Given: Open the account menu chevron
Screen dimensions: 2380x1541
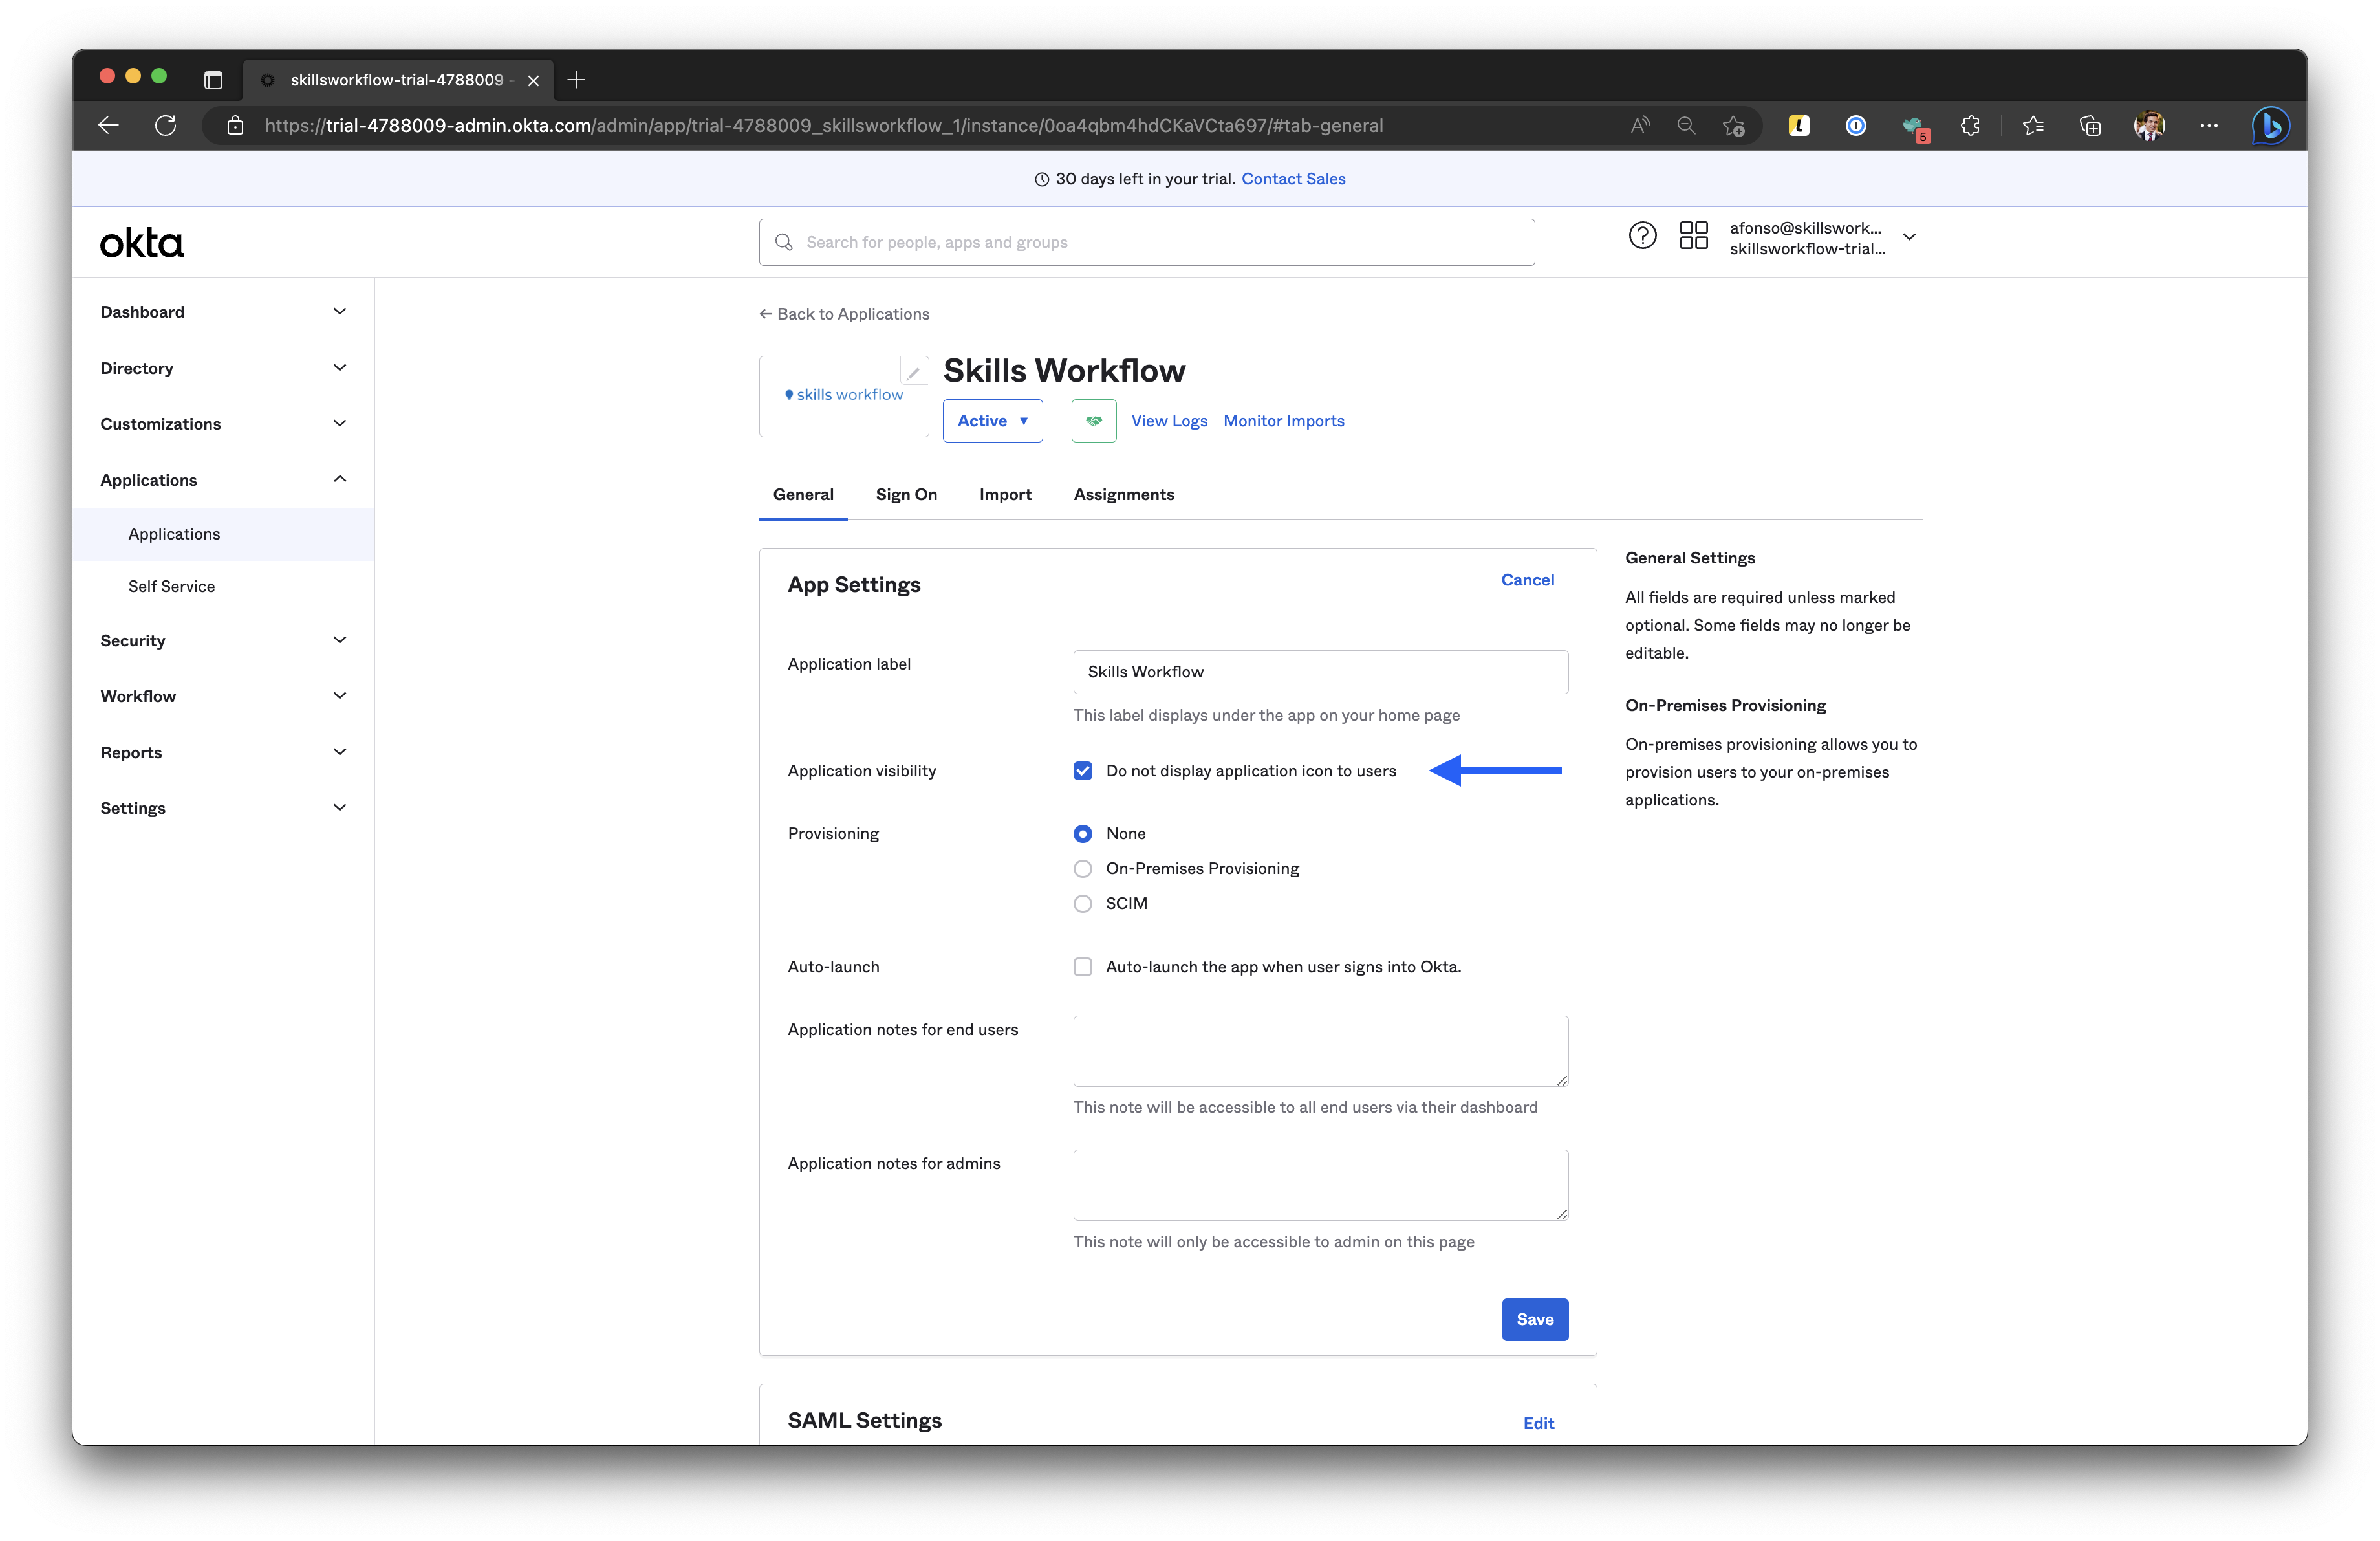Looking at the screenshot, I should coord(1909,237).
